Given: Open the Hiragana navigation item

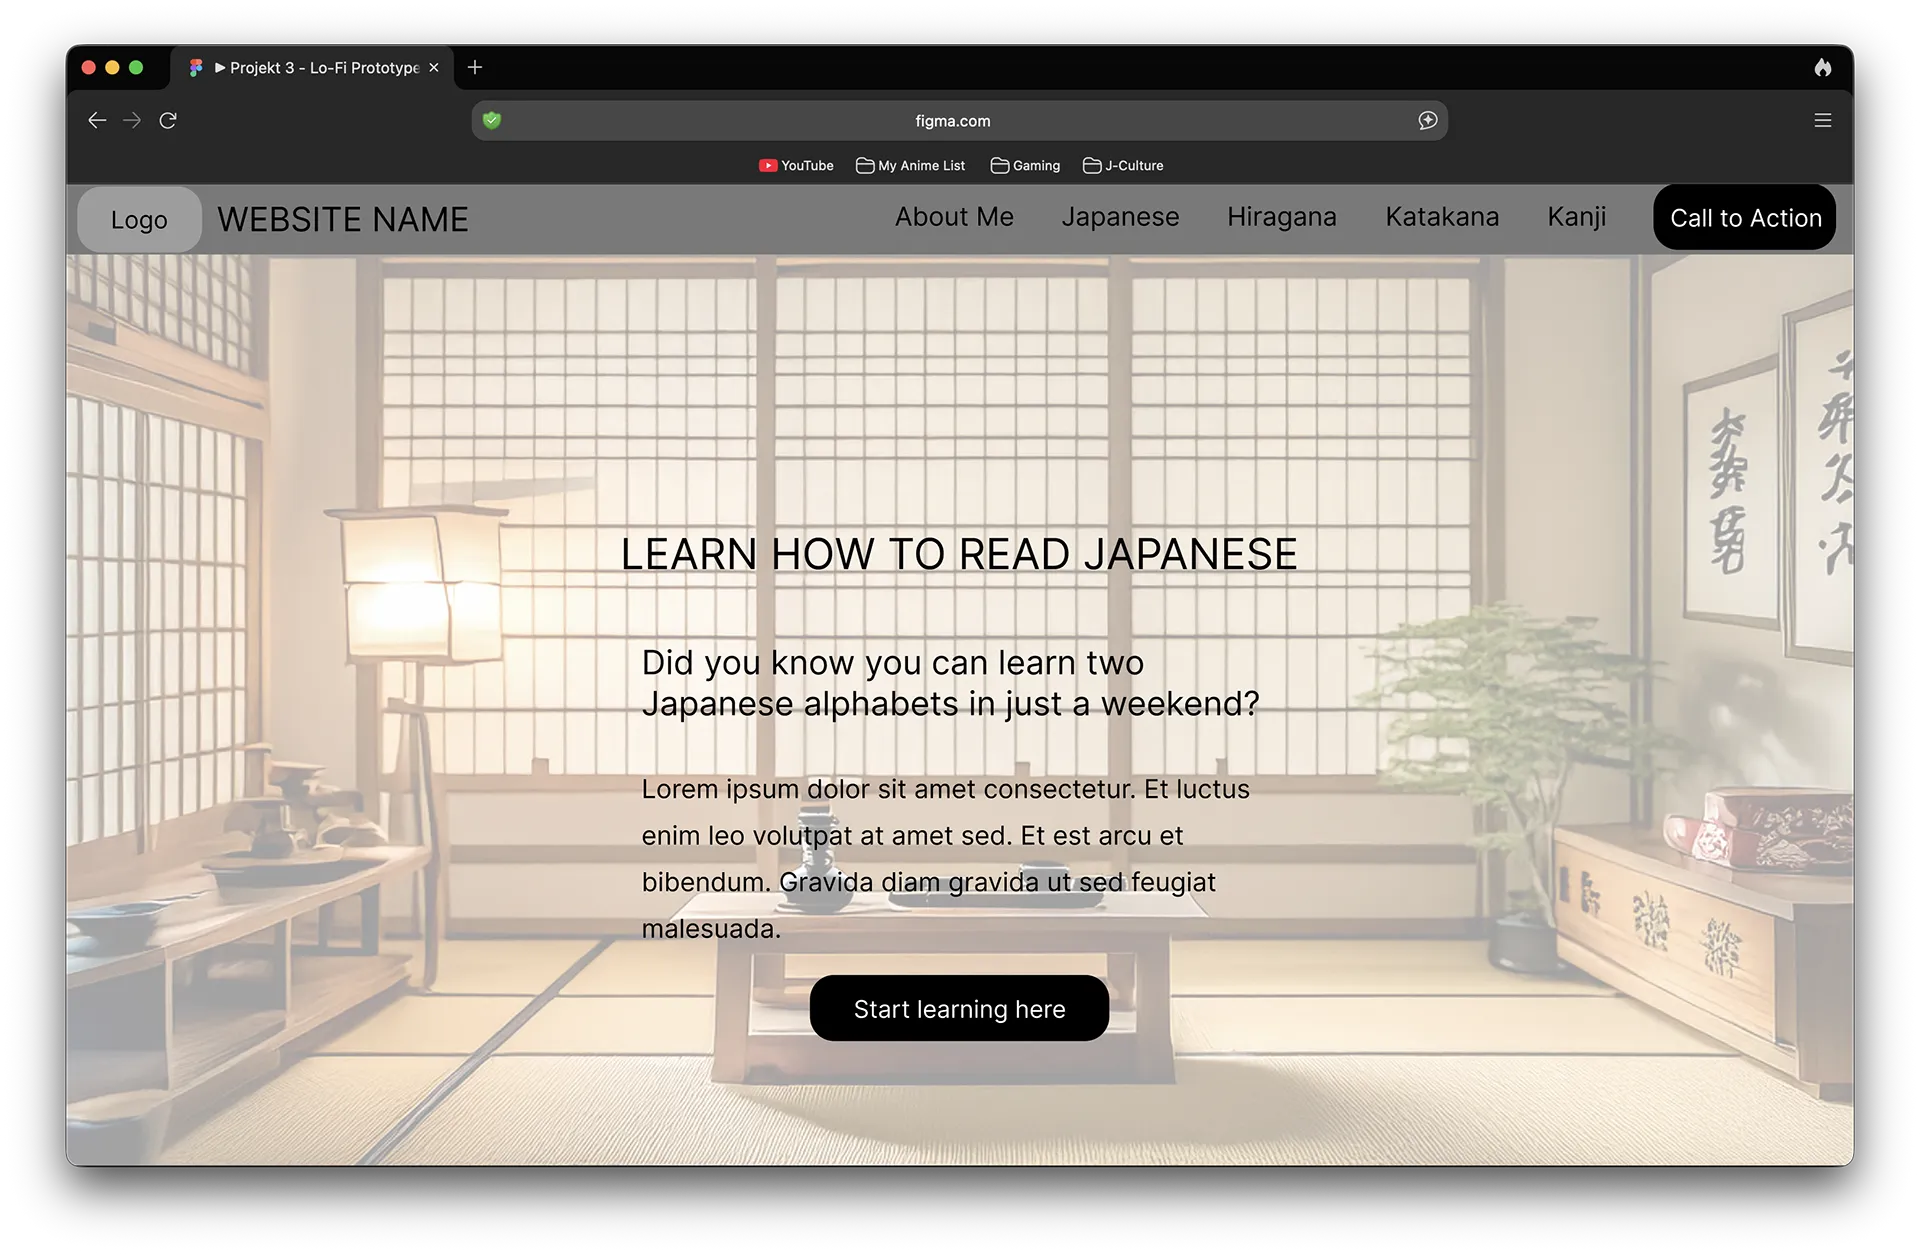Looking at the screenshot, I should coord(1281,217).
